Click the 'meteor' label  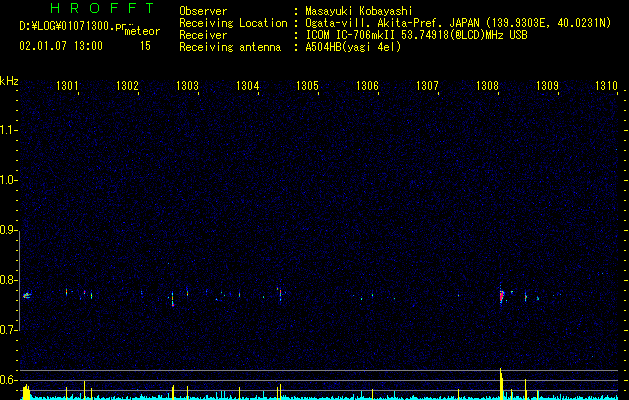(x=142, y=31)
